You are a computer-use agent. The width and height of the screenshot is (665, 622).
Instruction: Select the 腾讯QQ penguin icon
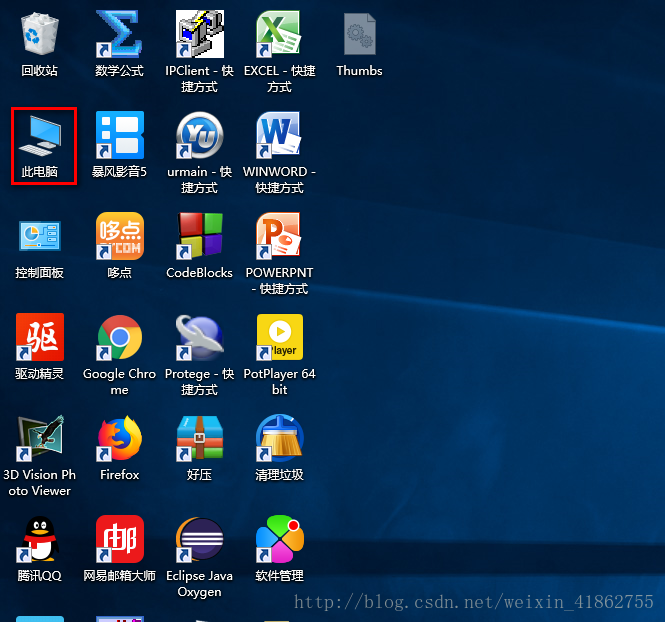(39, 539)
